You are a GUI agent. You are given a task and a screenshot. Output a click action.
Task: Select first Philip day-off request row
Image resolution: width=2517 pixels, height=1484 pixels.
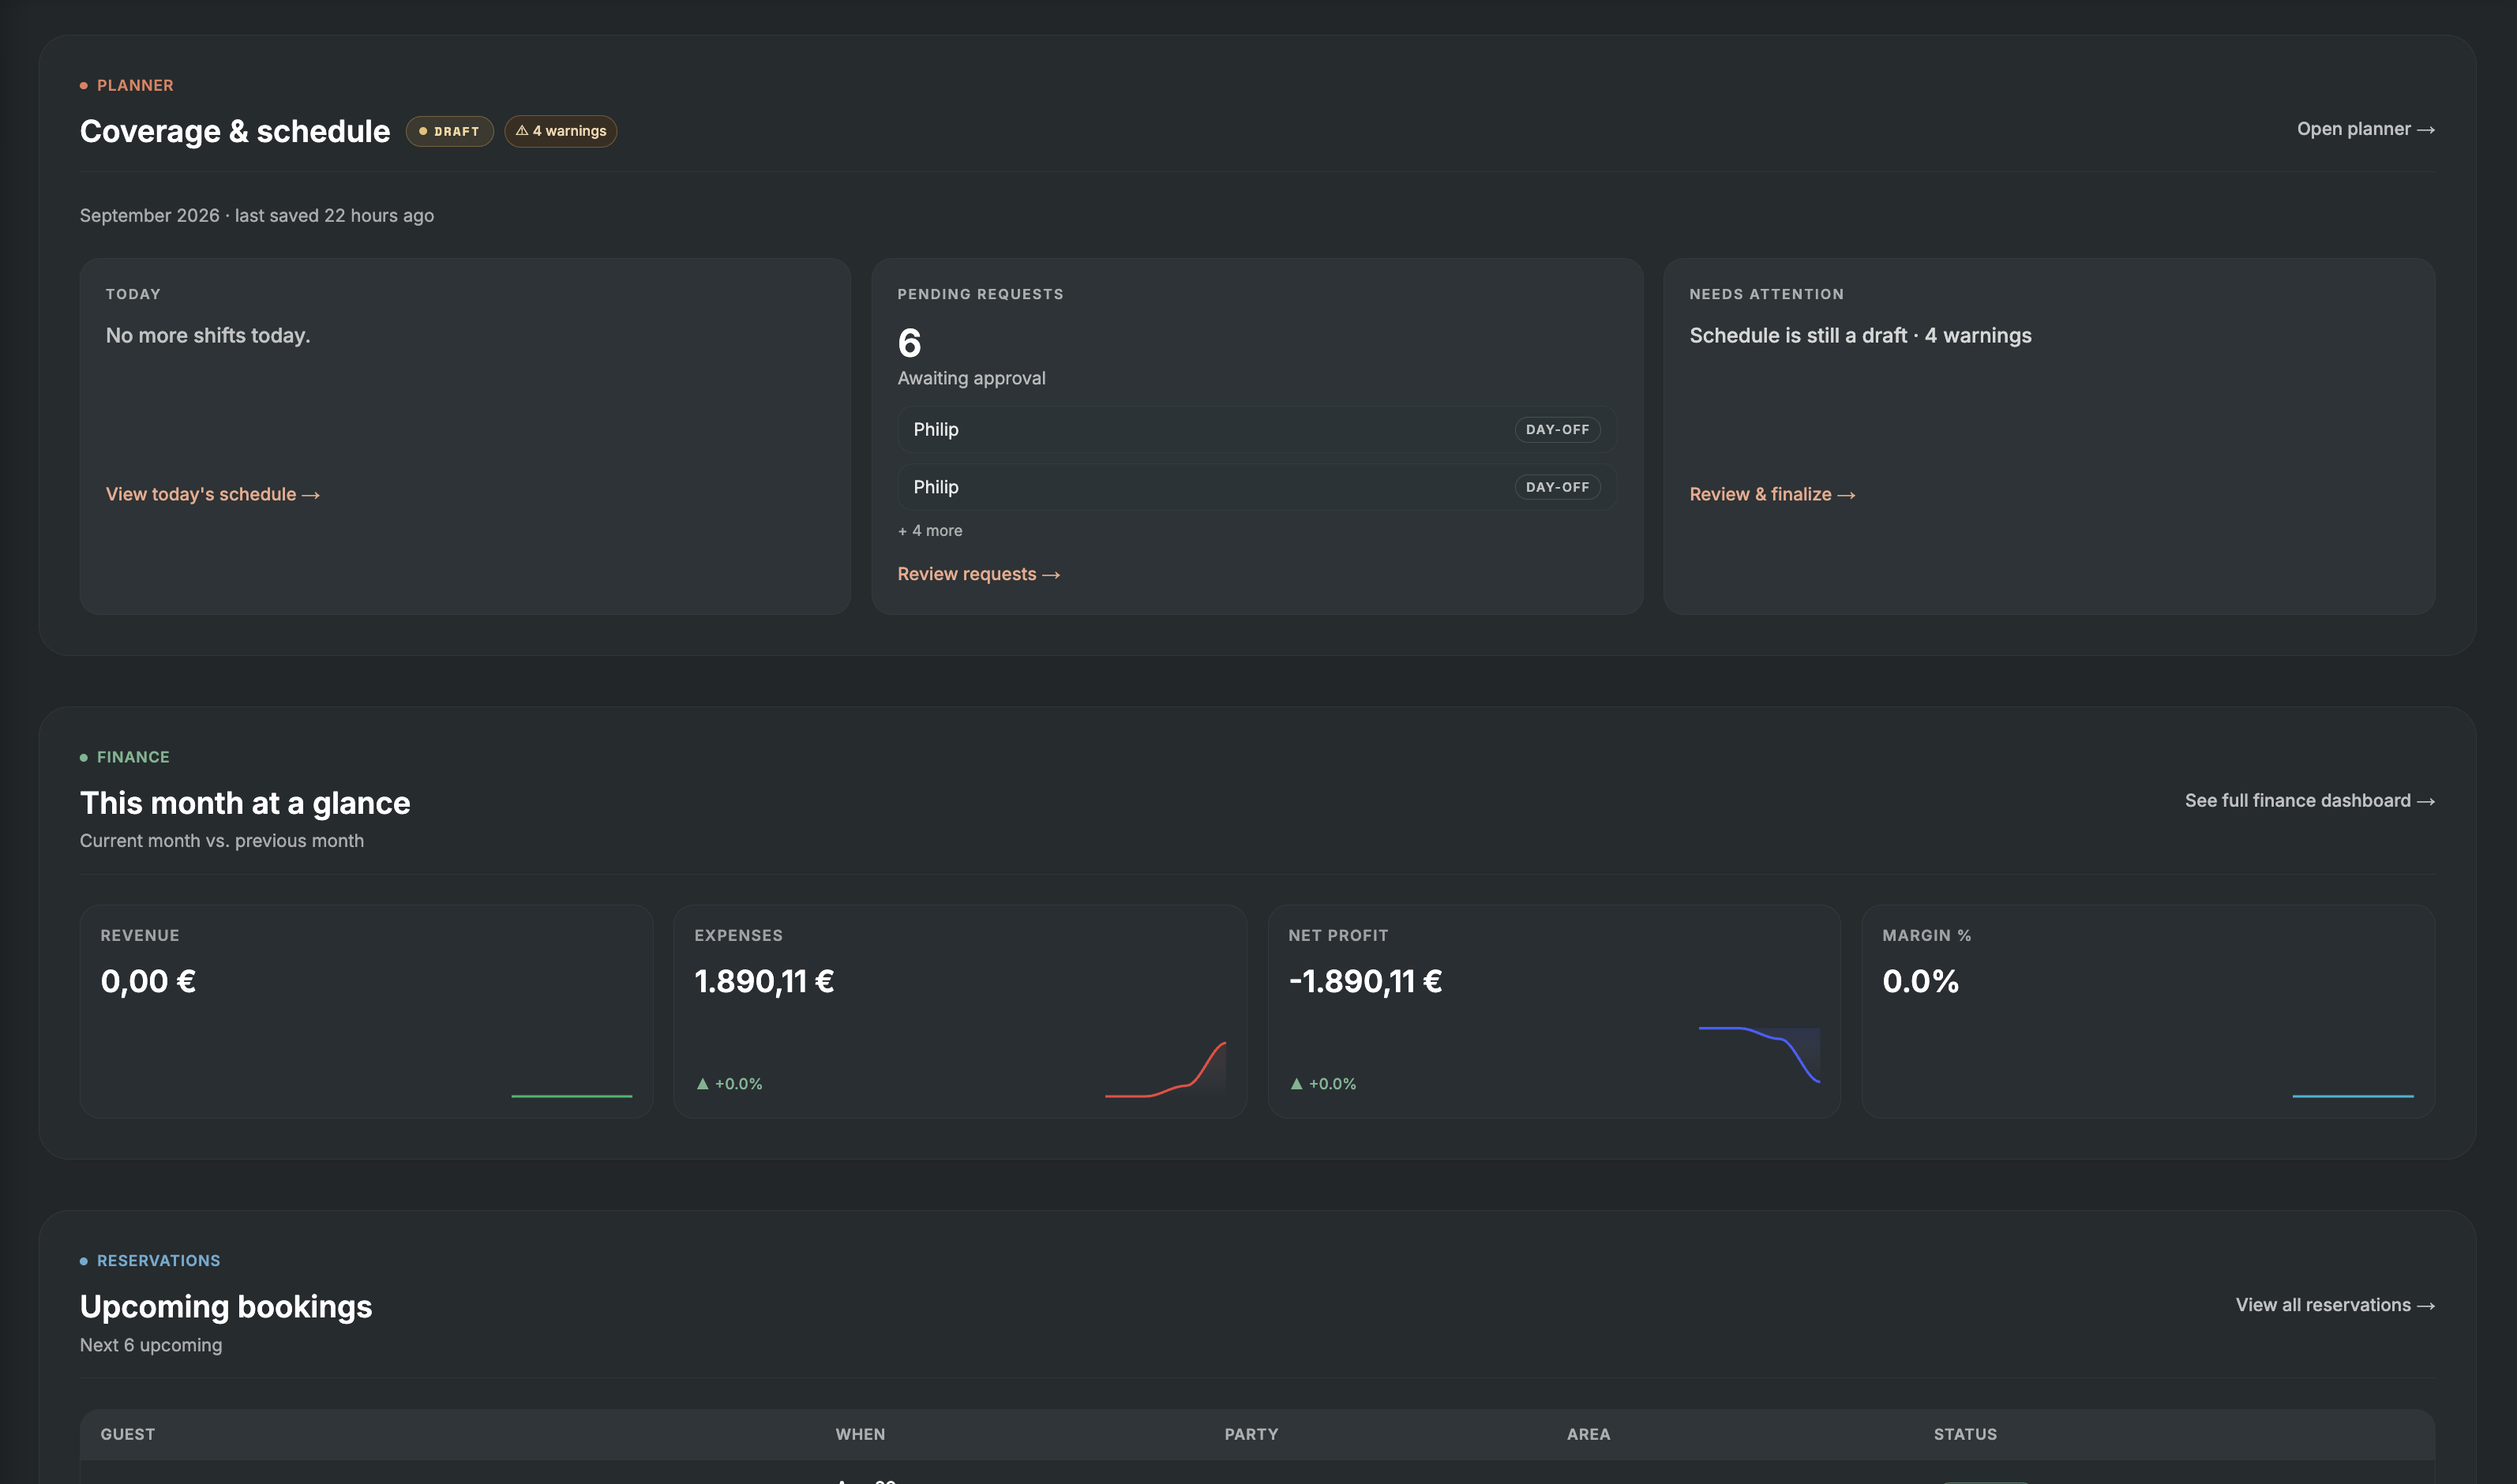[1256, 429]
